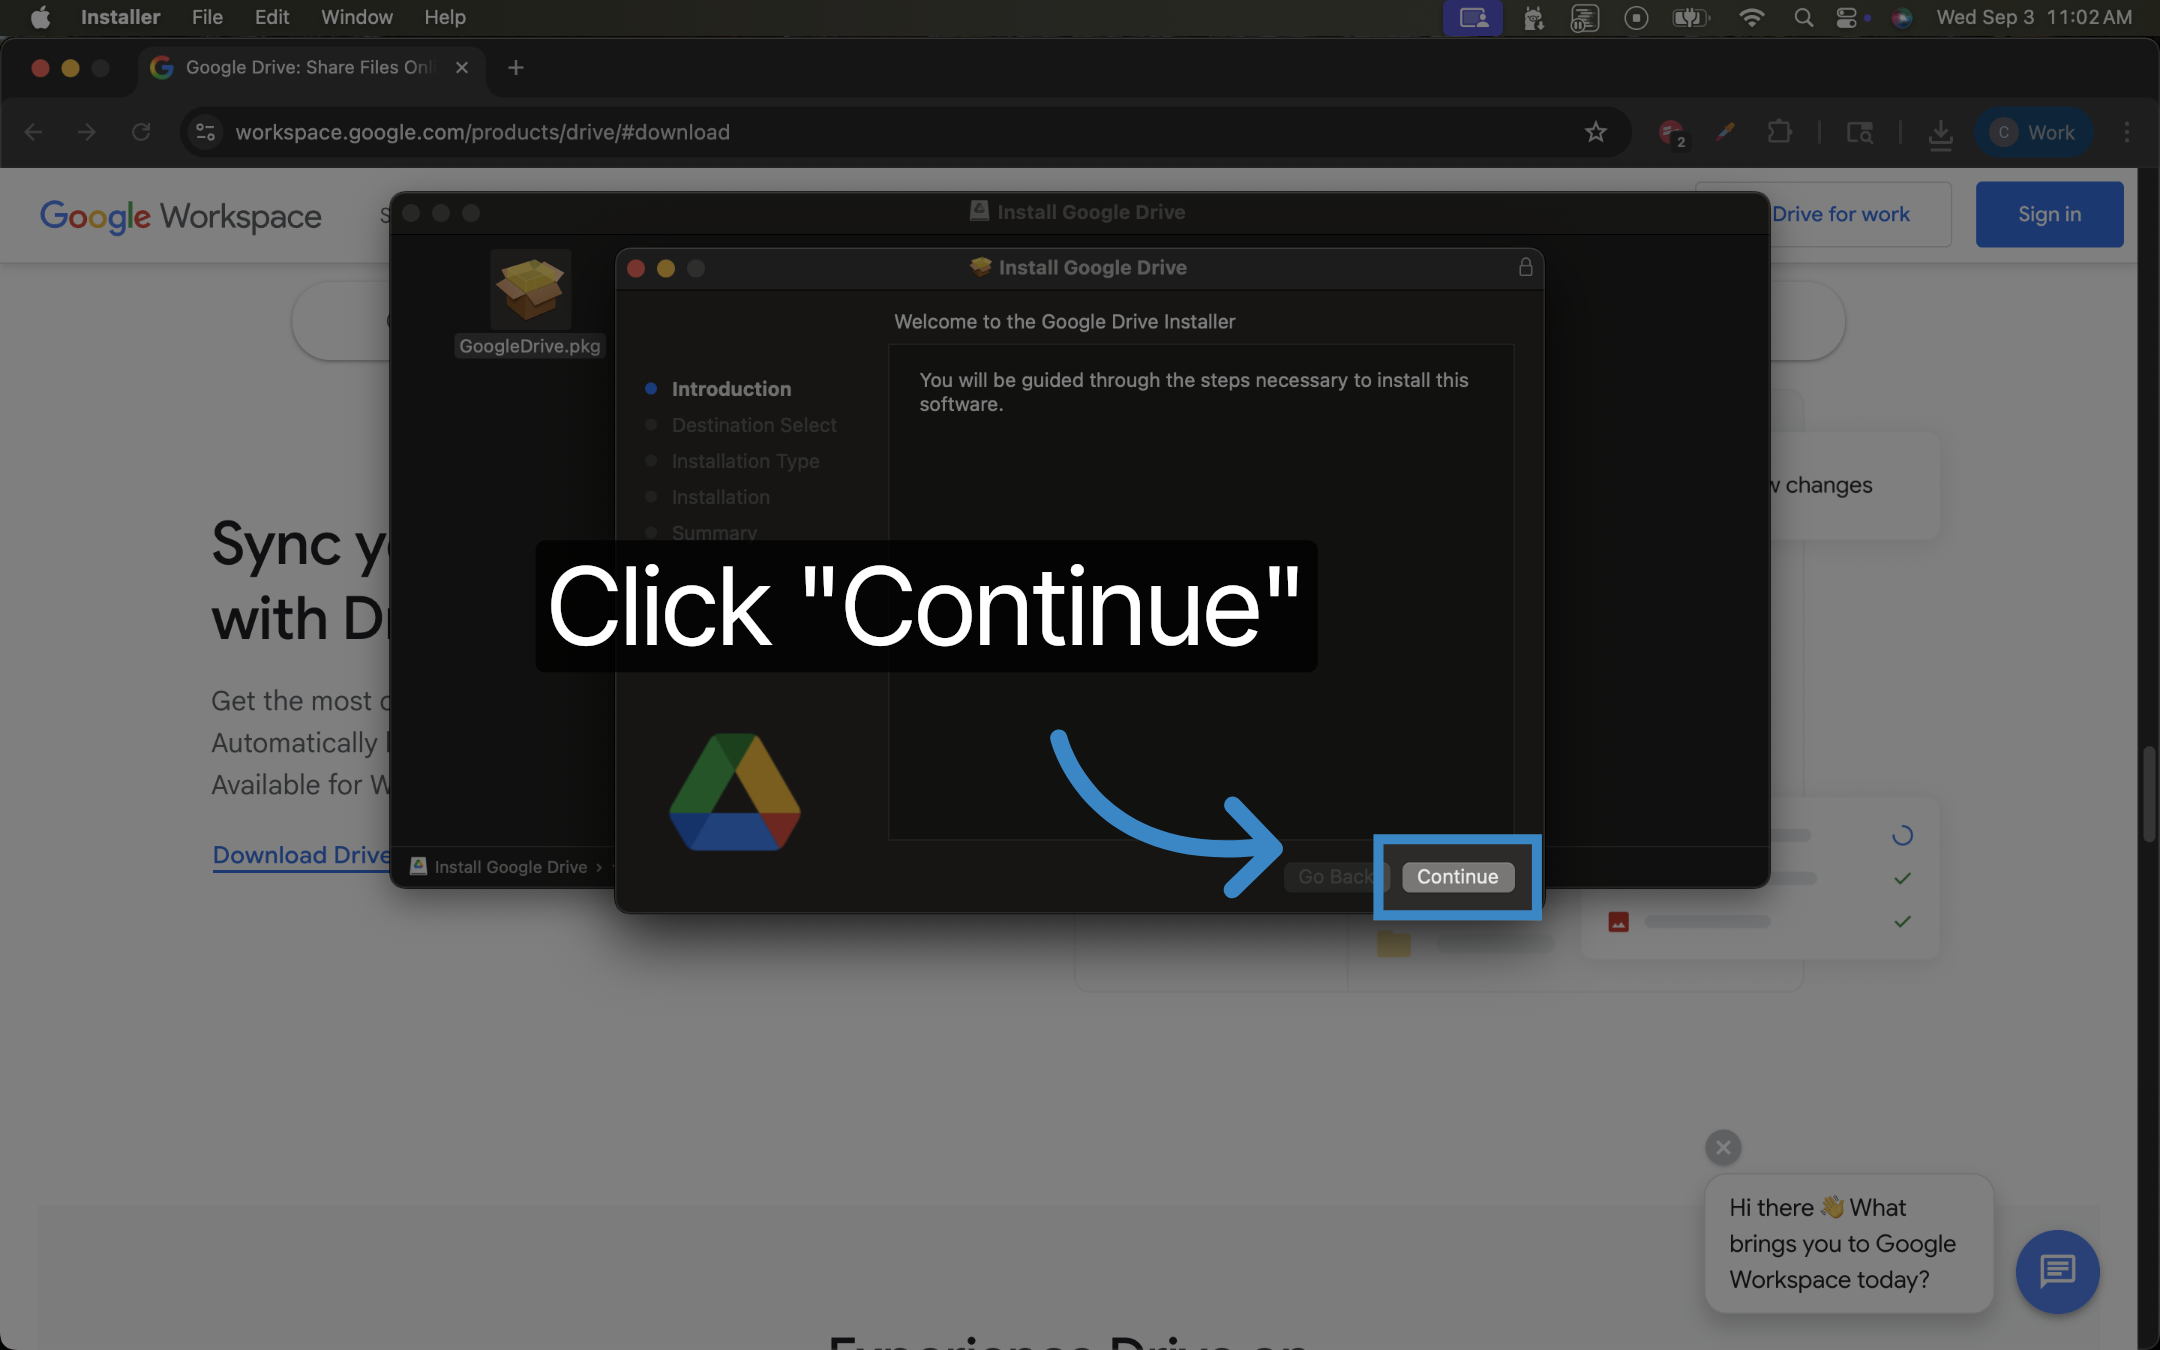Click the greeting message card
This screenshot has width=2160, height=1350.
tap(1848, 1243)
